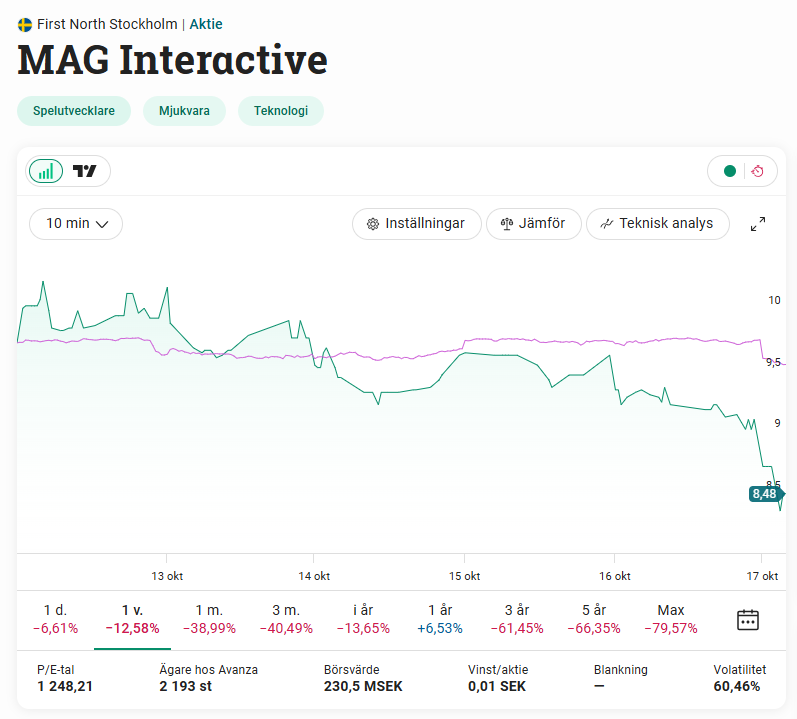Click the Swedish flag icon
This screenshot has height=719, width=797.
[x=25, y=24]
